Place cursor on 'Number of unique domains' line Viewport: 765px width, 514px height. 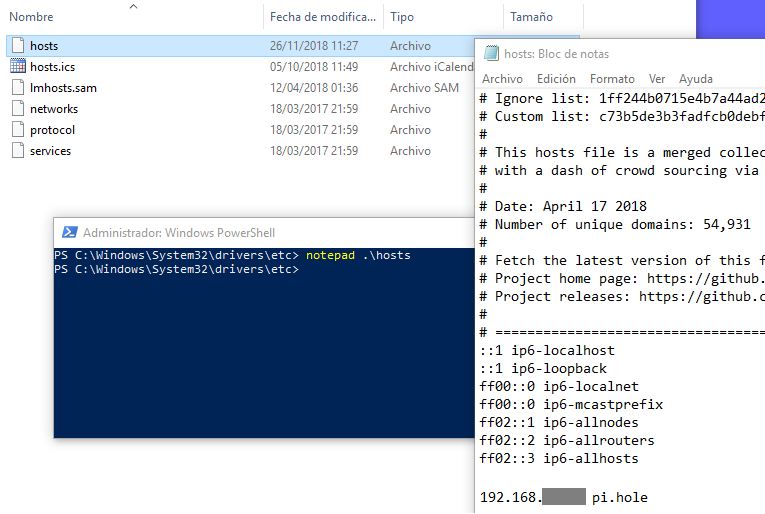pos(615,224)
